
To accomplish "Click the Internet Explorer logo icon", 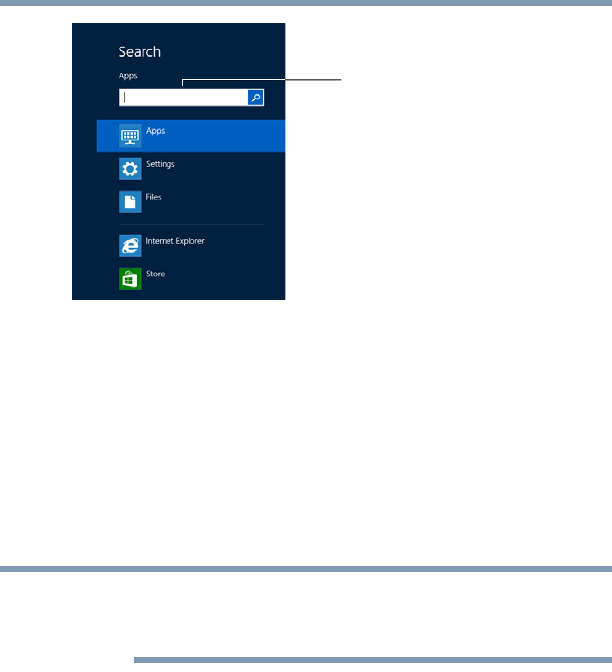I will (130, 246).
